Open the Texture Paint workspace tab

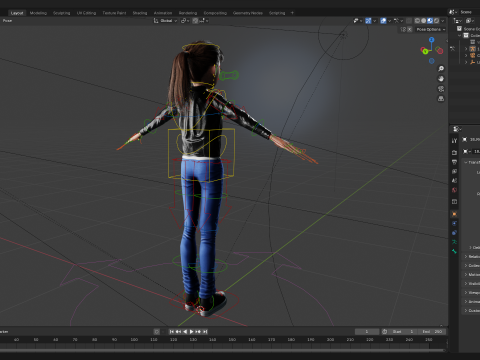pos(114,13)
